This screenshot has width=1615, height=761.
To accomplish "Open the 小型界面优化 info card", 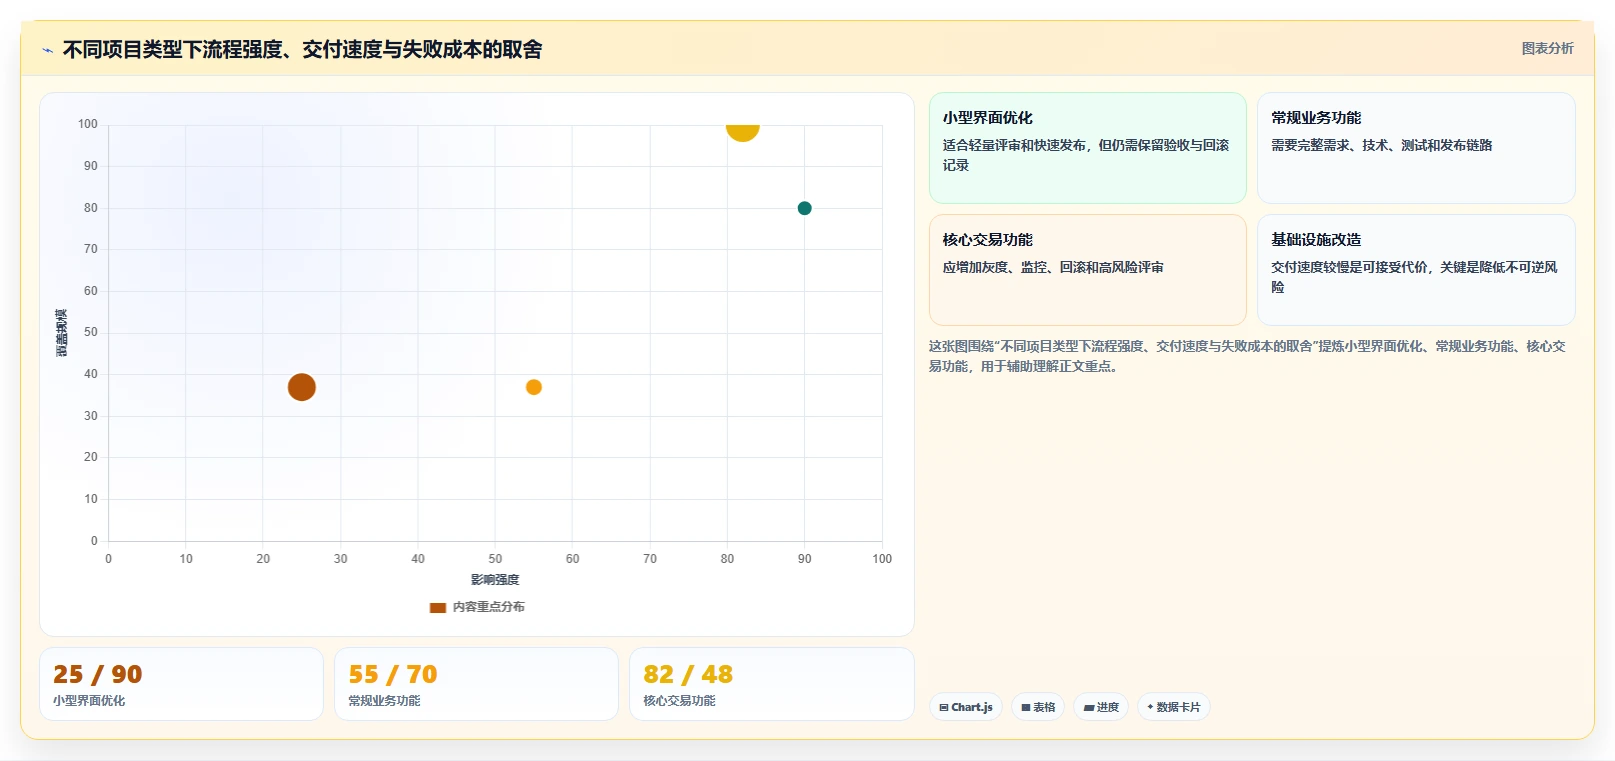I will pyautogui.click(x=1088, y=148).
